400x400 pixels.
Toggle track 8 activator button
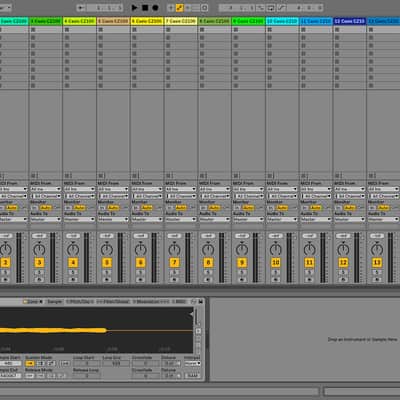click(x=208, y=263)
